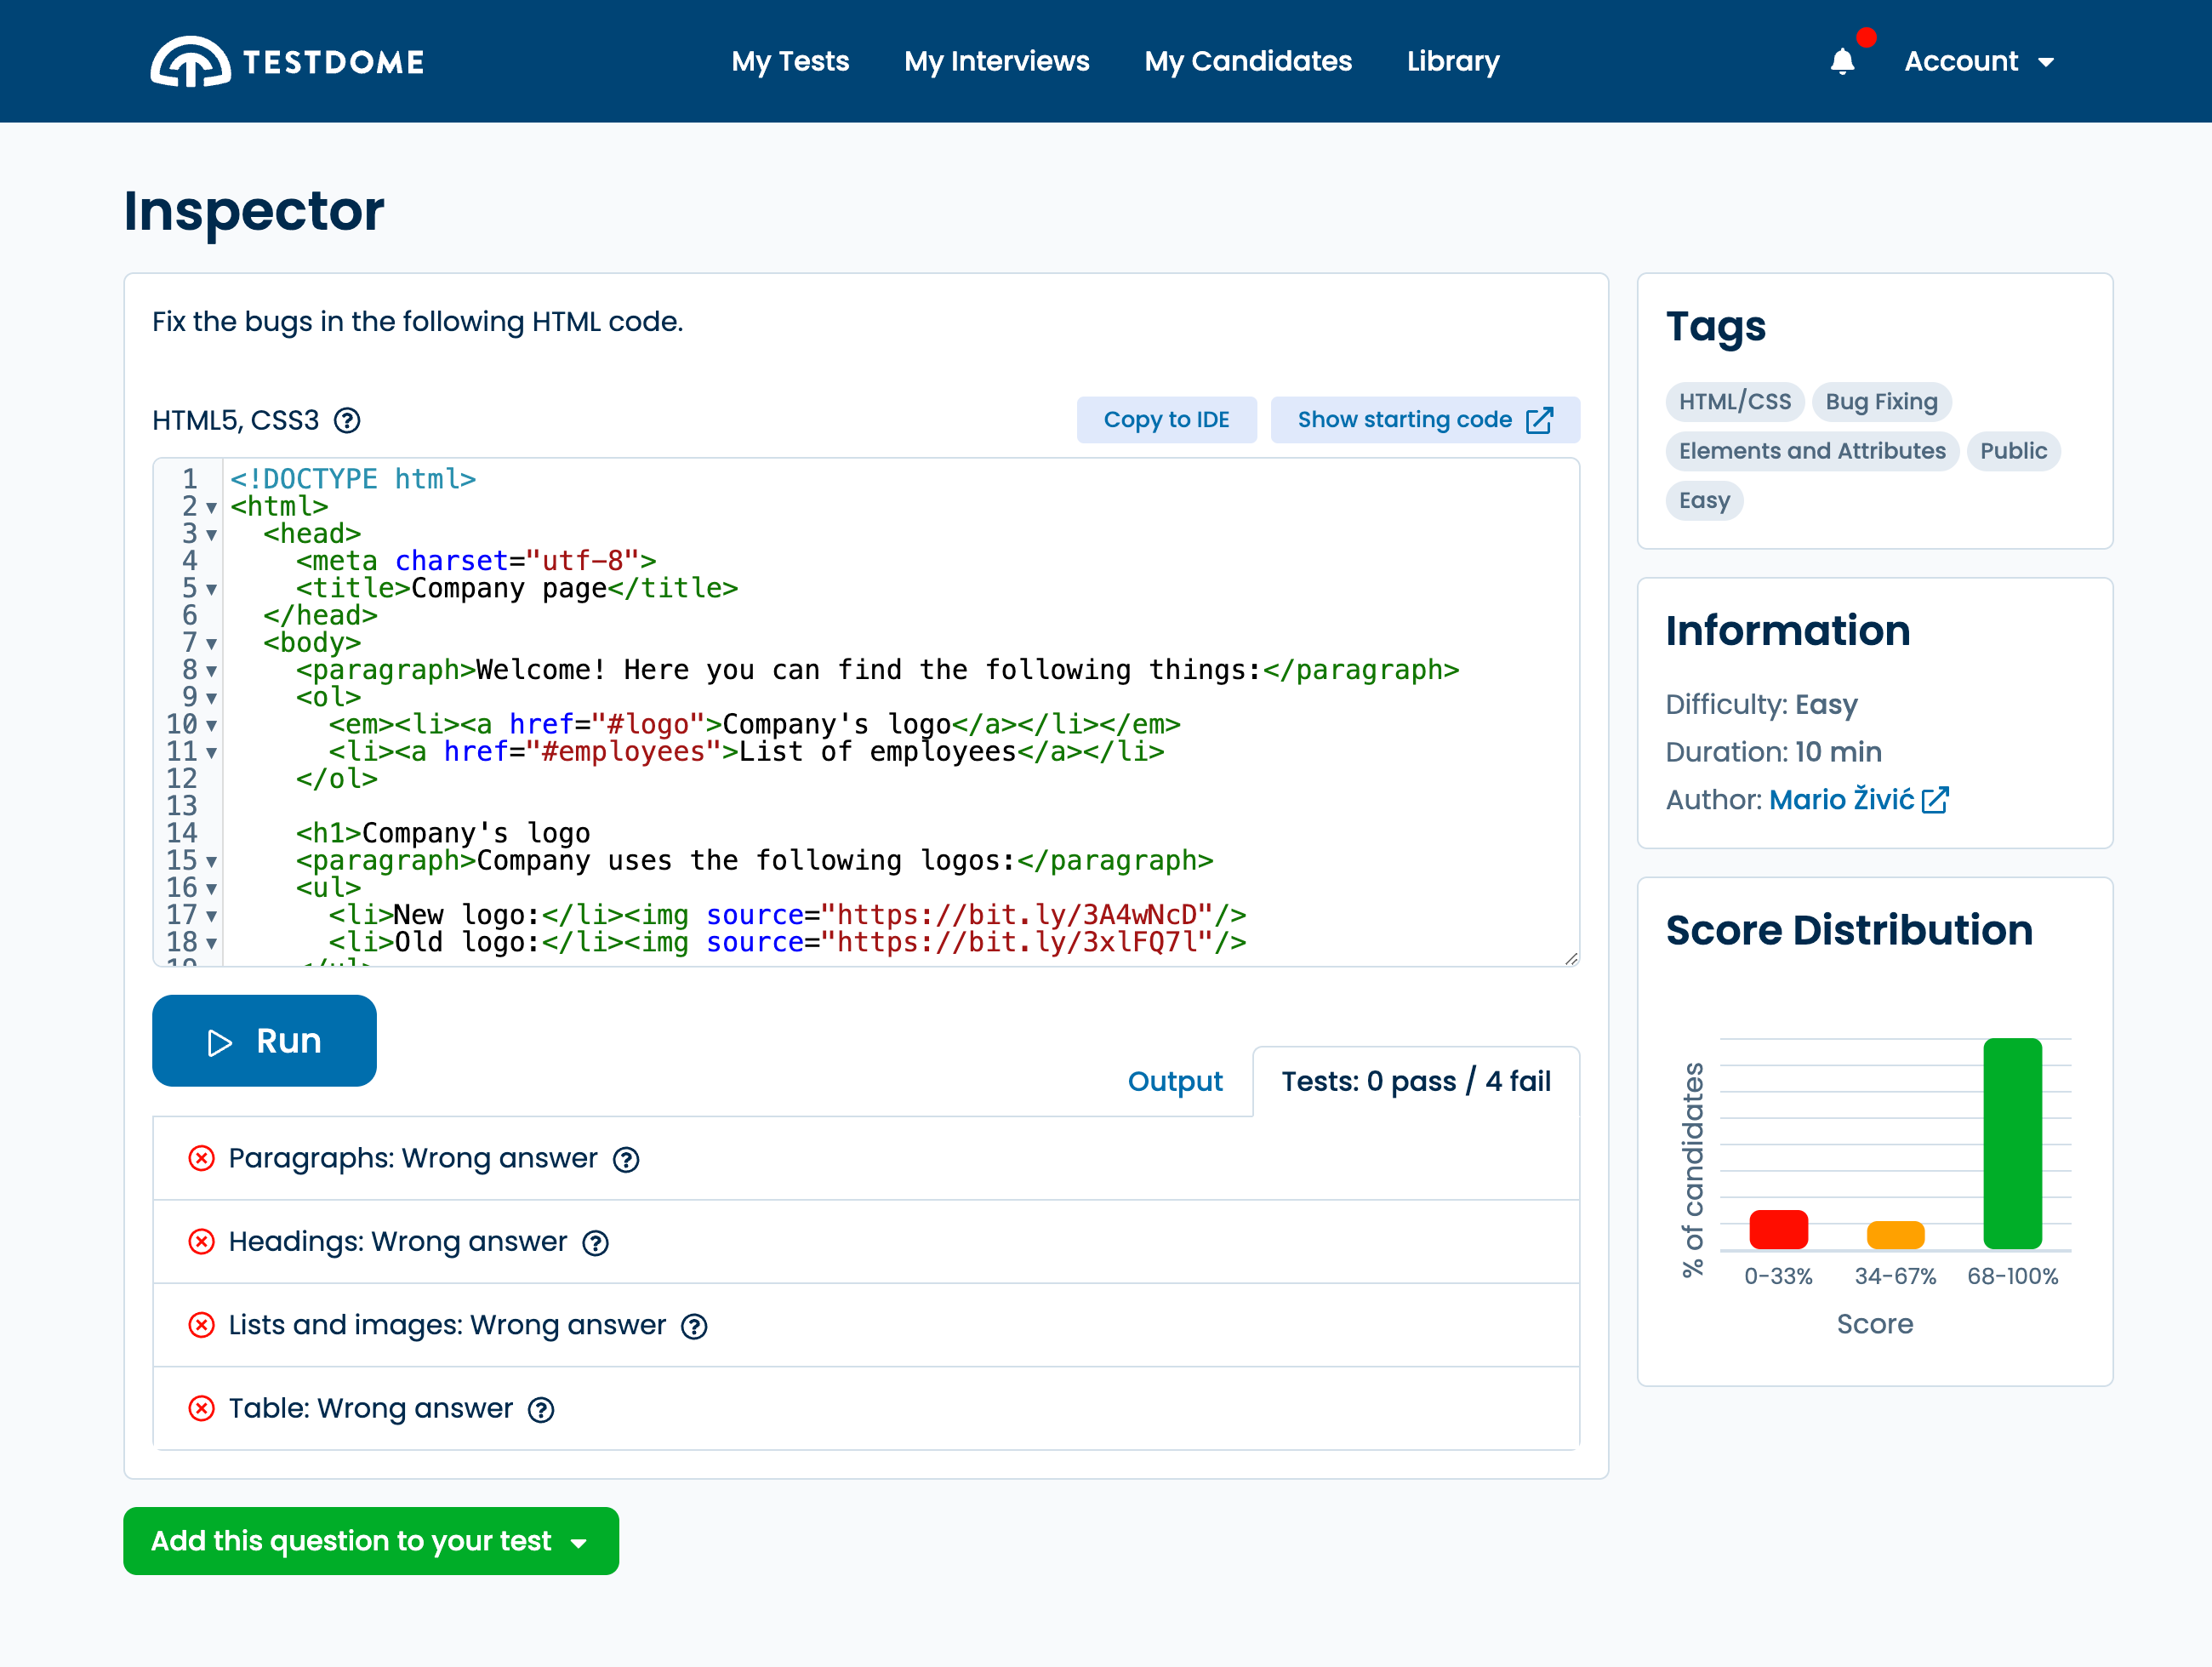Screen dimensions: 2212x1667
Task: Collapse the body fold arrow on line 7
Action: (211, 644)
